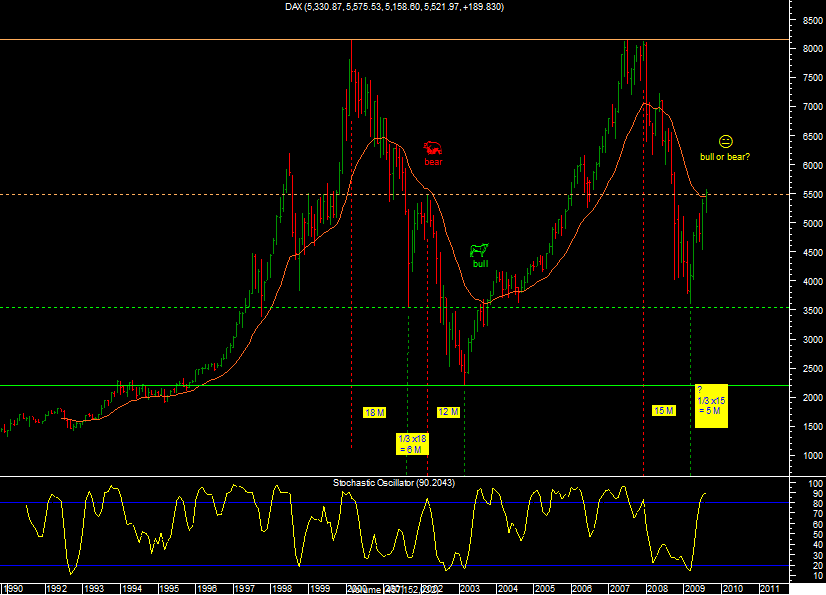Select the '15 M' yellow label
The image size is (826, 595).
tap(663, 411)
